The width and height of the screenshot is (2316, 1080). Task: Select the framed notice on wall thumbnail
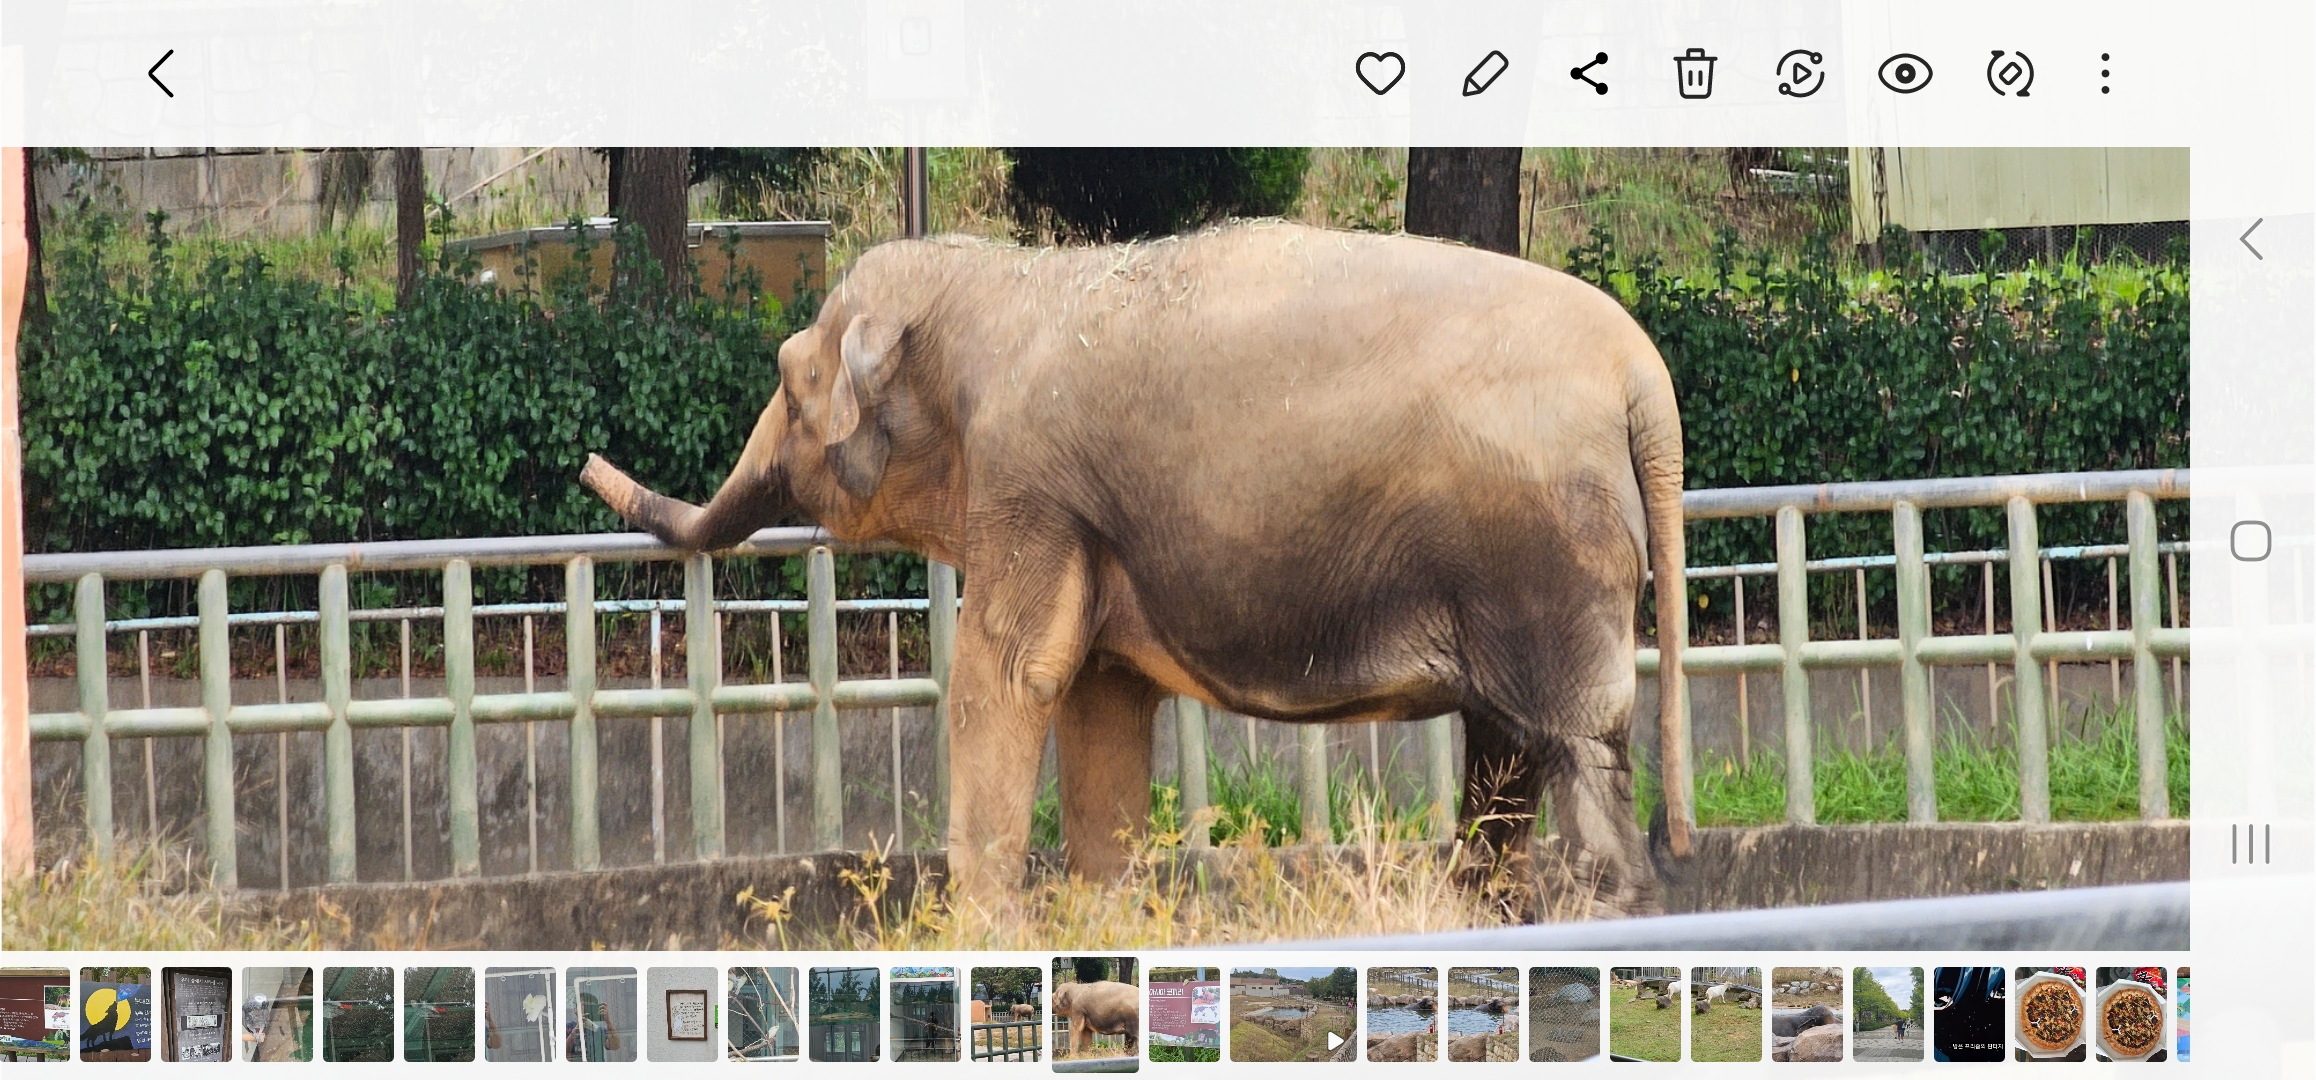[683, 1014]
